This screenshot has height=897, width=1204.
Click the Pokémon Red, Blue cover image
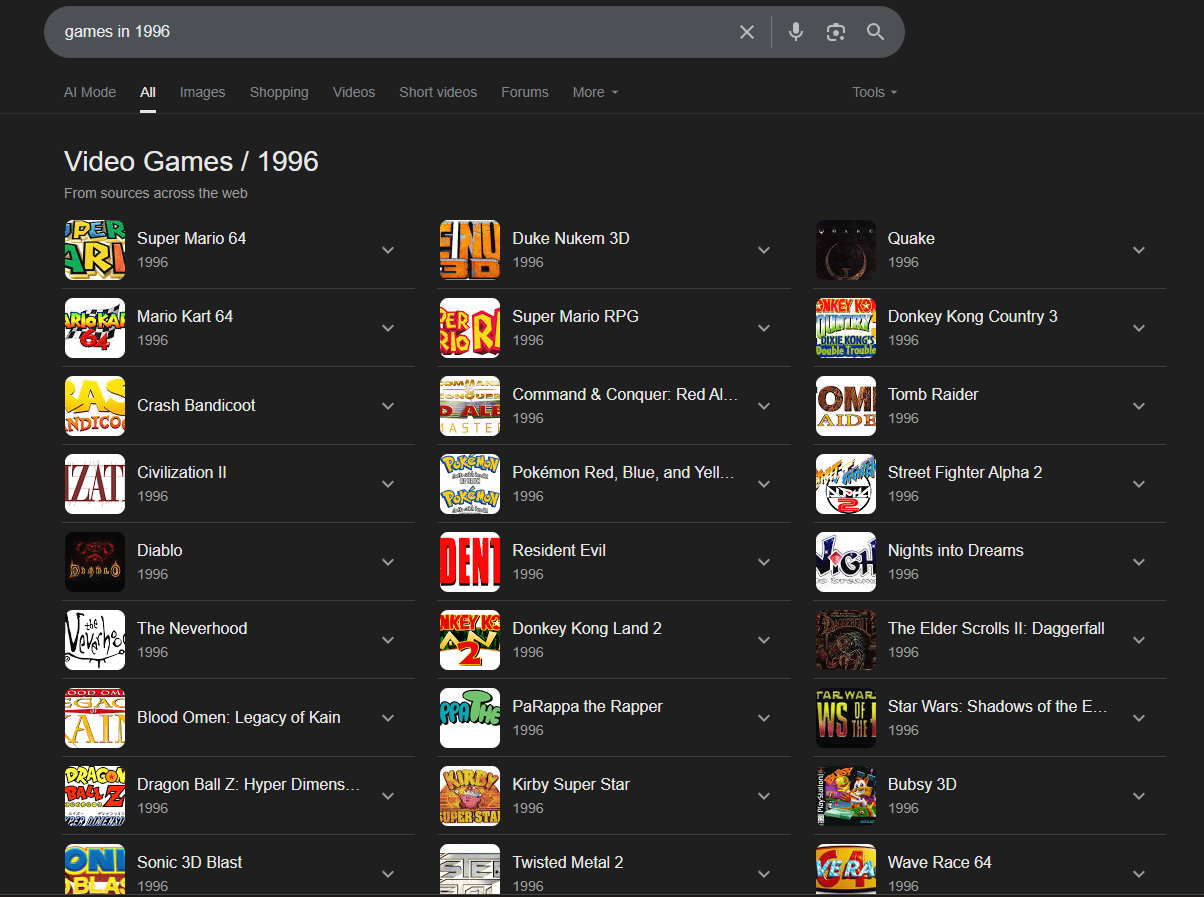point(470,484)
